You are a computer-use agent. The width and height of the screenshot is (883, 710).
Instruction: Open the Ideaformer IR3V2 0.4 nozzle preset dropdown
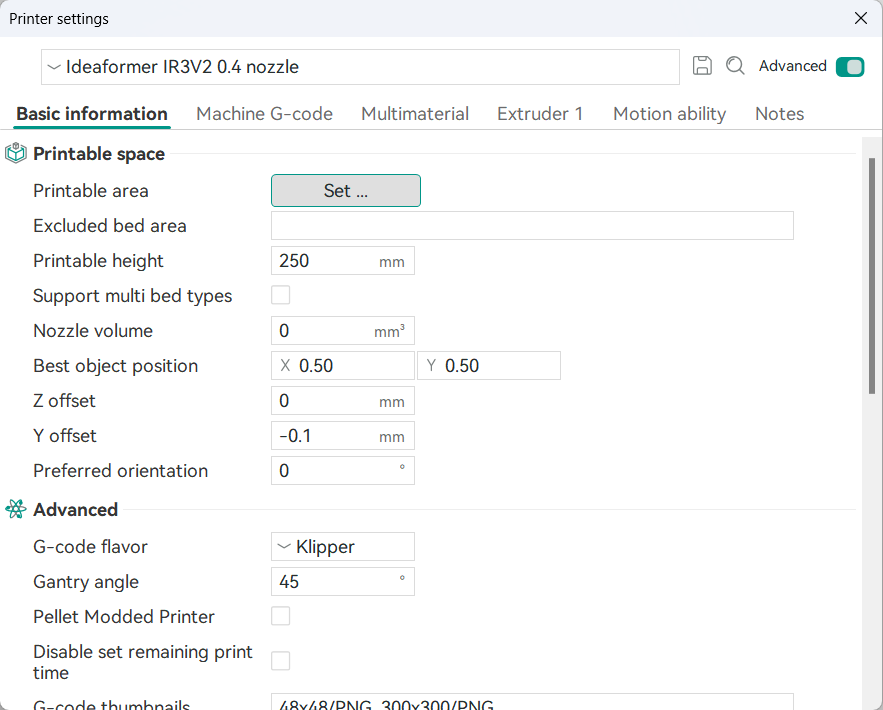pos(360,67)
